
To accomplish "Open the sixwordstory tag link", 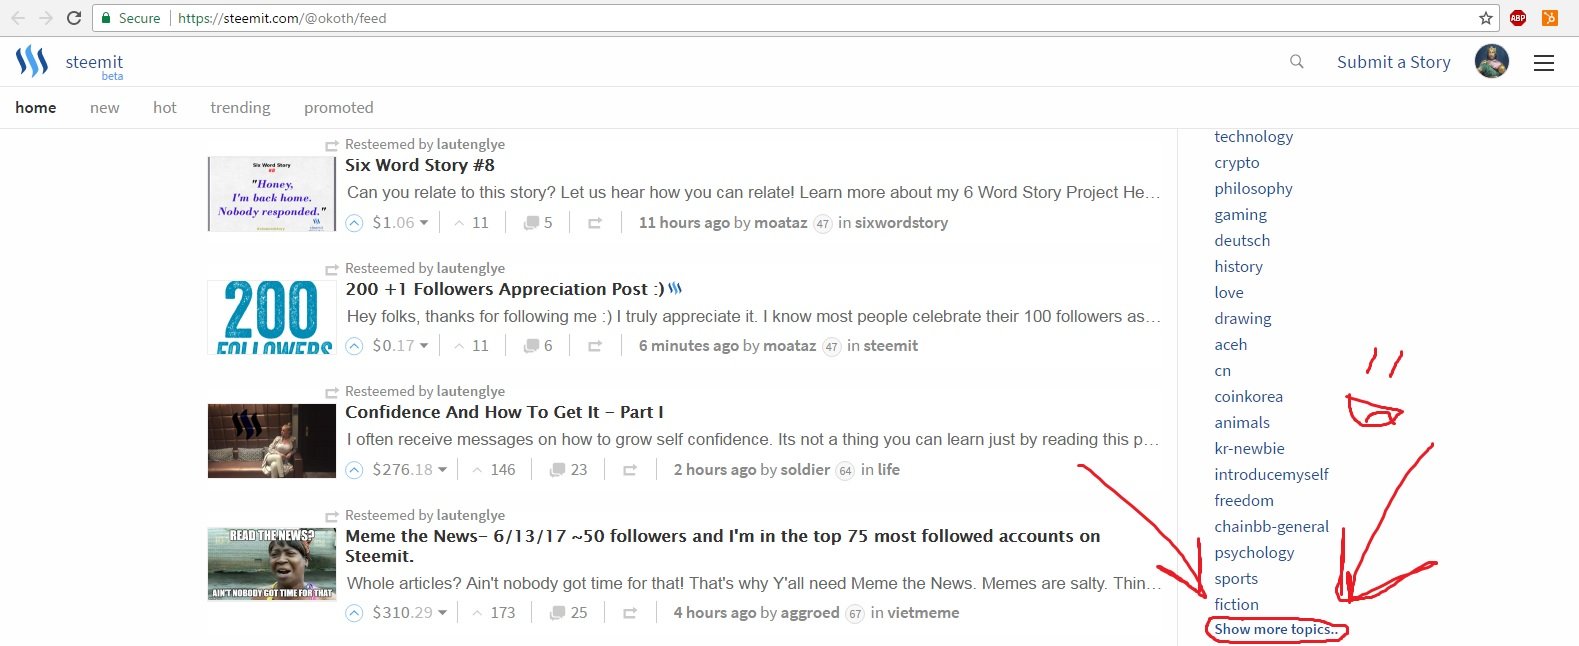I will point(901,223).
